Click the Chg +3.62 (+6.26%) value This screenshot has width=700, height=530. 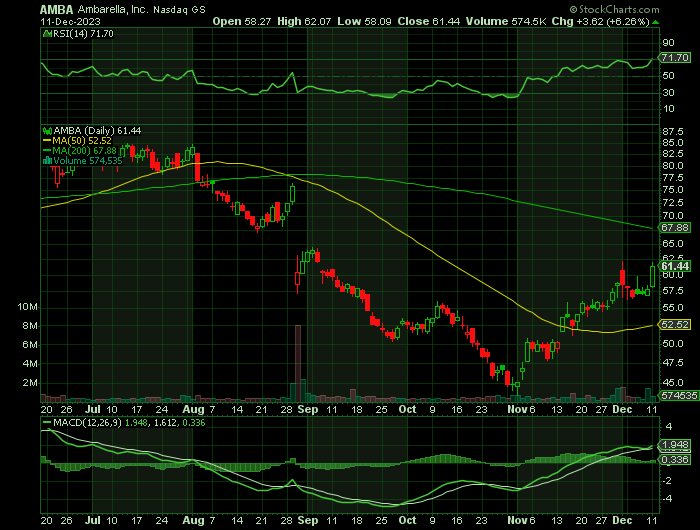coord(600,21)
